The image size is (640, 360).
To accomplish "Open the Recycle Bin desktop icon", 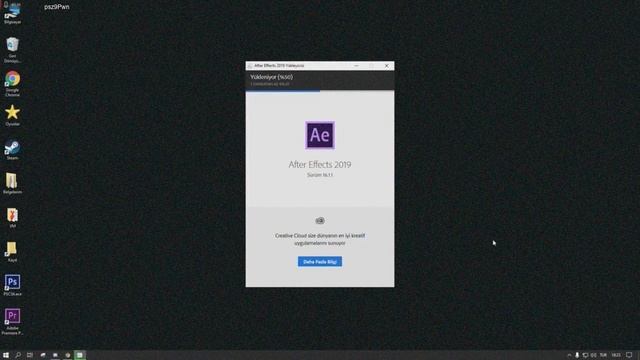I will tap(12, 50).
